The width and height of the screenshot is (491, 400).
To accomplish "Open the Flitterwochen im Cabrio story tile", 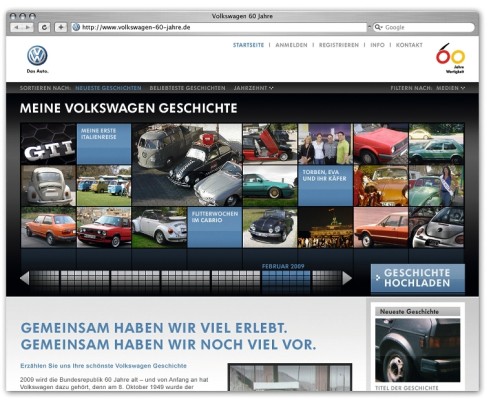I will pos(215,227).
